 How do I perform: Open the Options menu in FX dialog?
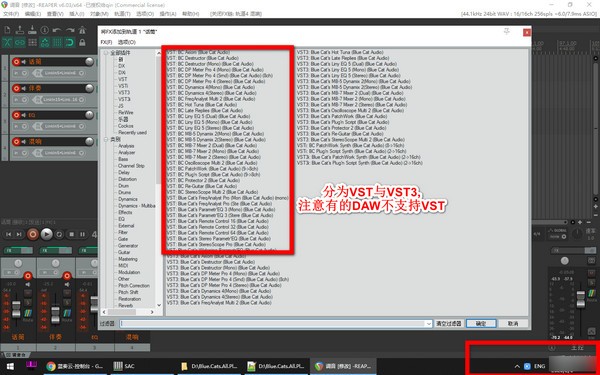tap(127, 42)
